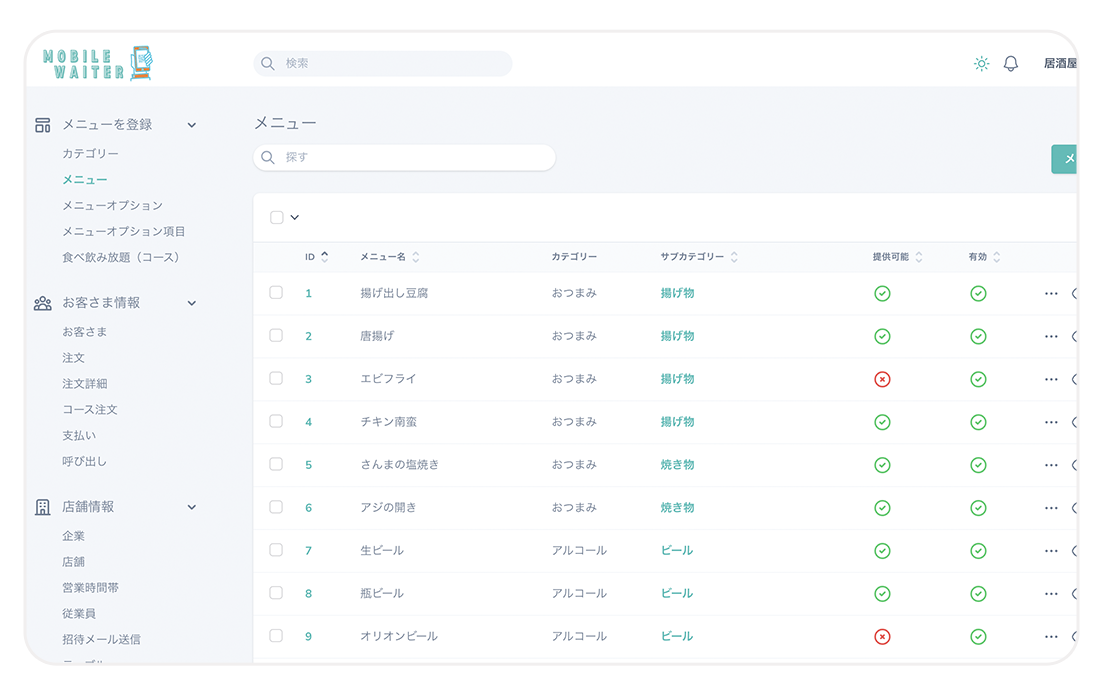Click the red unavailable icon for オリオンビール

[882, 636]
